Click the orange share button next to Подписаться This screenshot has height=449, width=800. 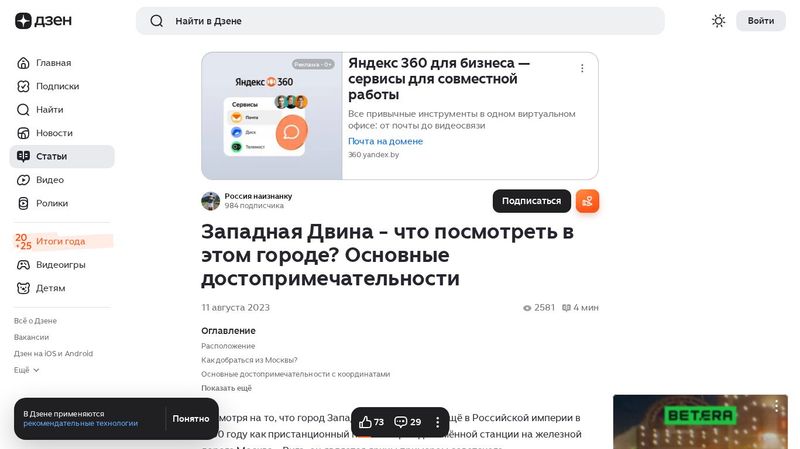587,201
